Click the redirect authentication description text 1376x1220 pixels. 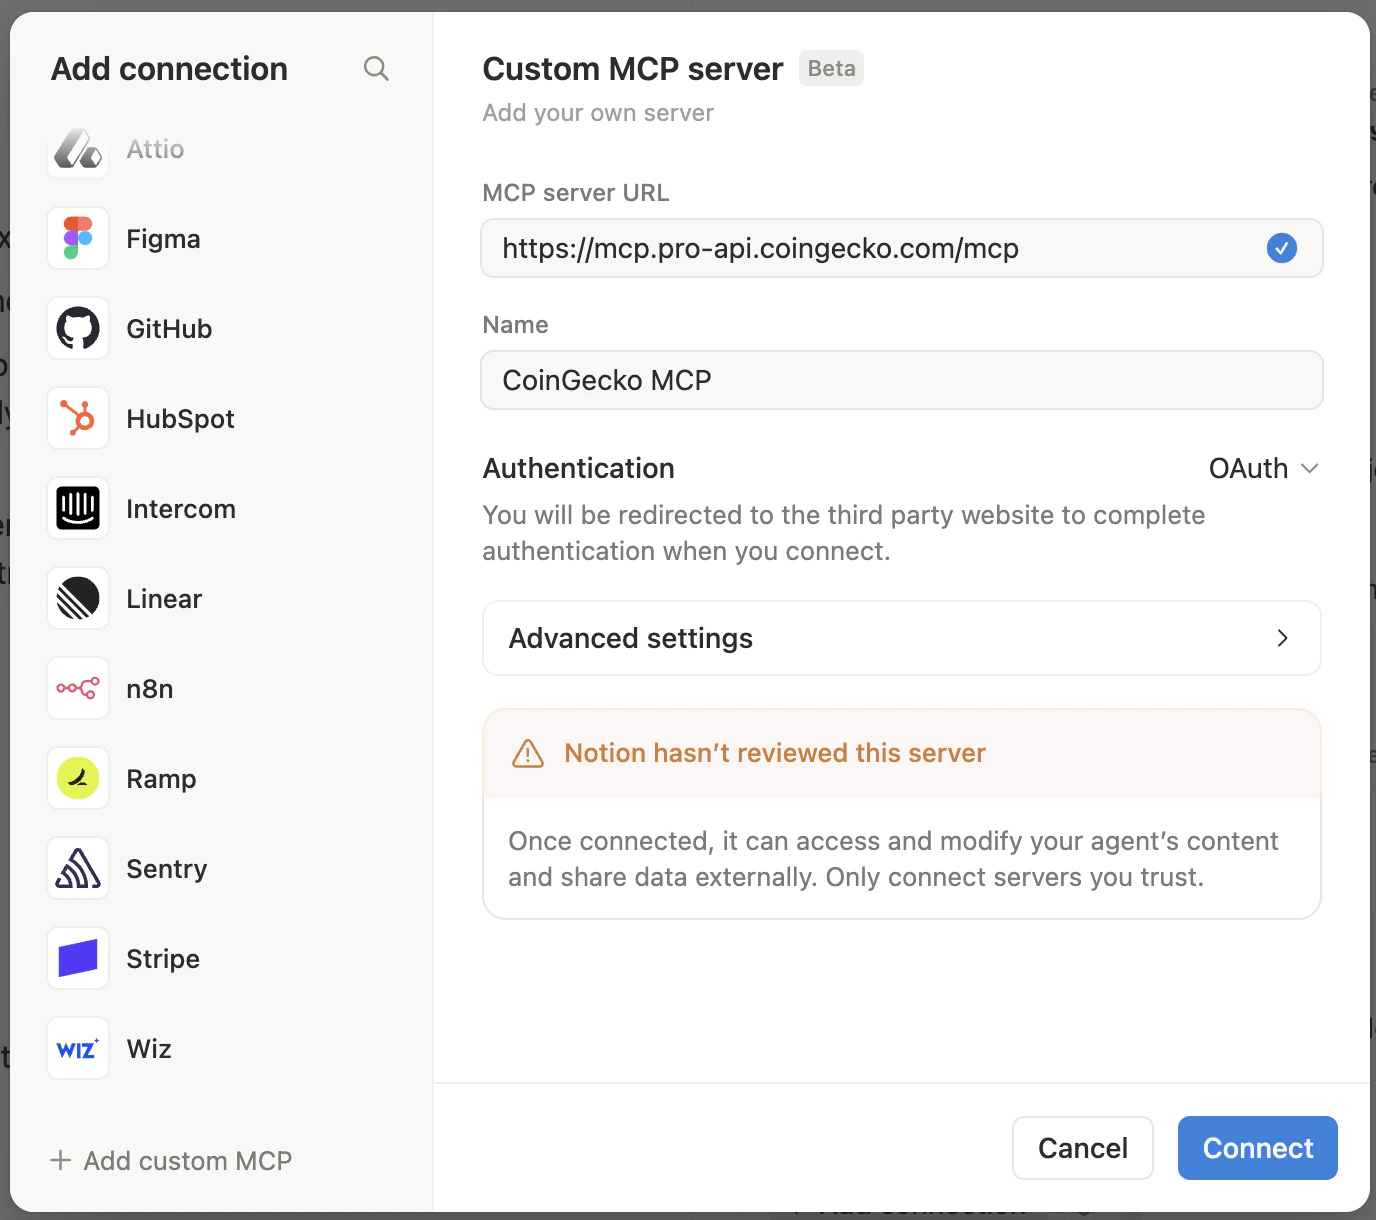tap(844, 533)
